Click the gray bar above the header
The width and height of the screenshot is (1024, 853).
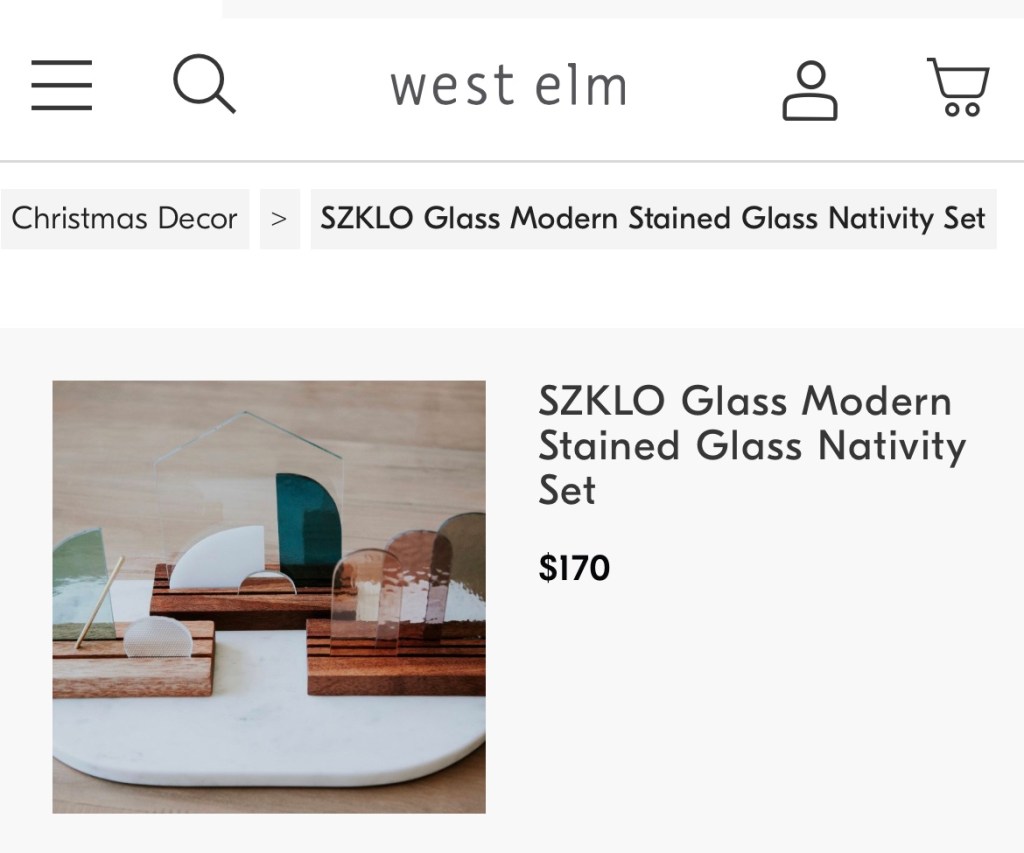[x=622, y=8]
